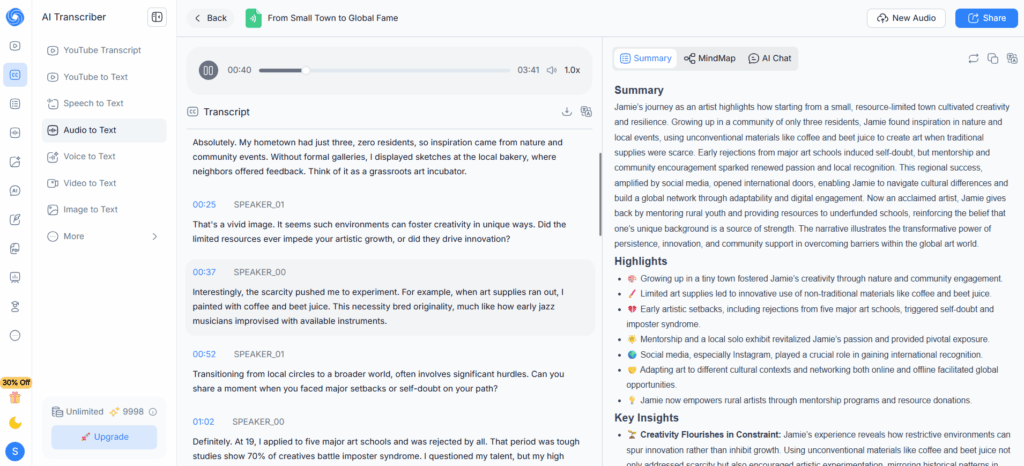
Task: Translate the transcript with the translate icon
Action: point(586,112)
